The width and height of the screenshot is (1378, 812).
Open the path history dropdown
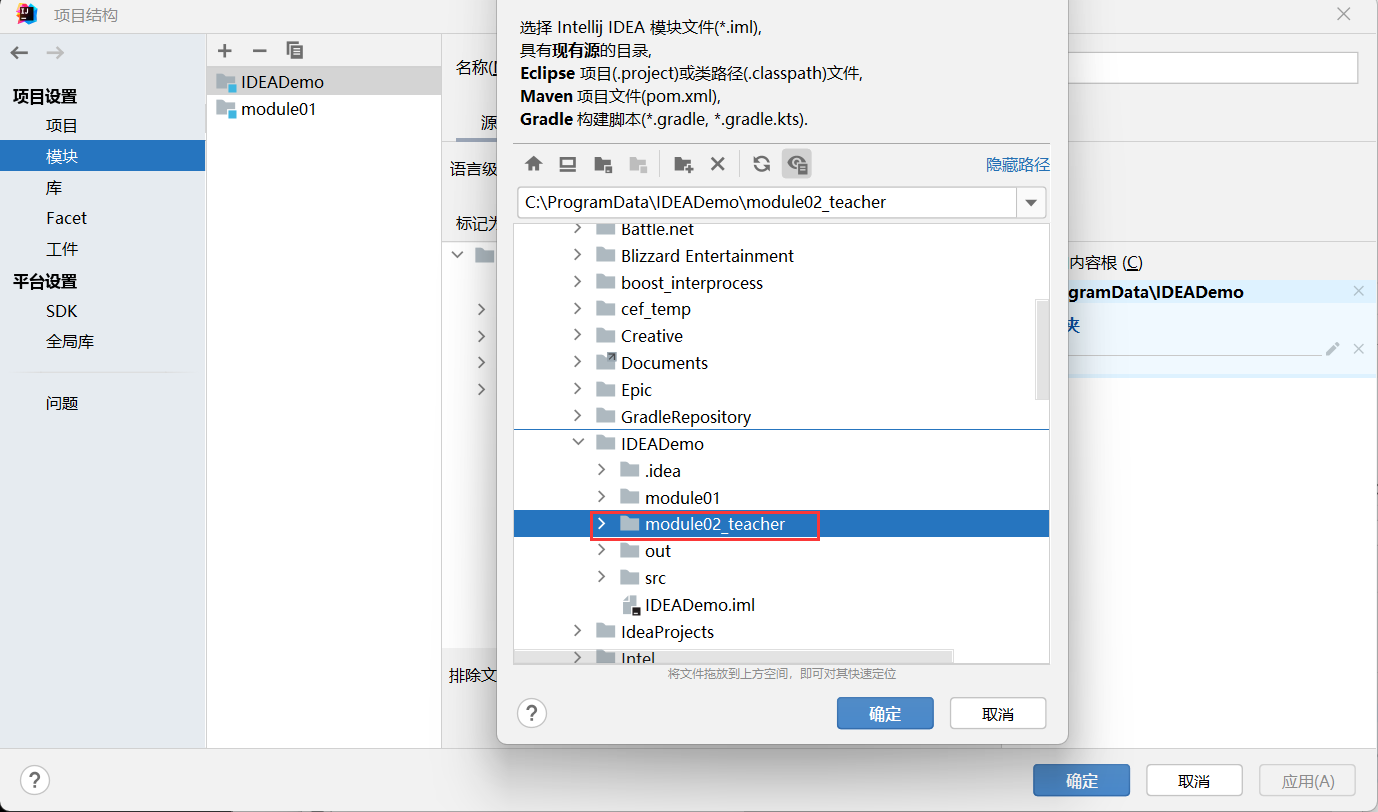tap(1031, 202)
